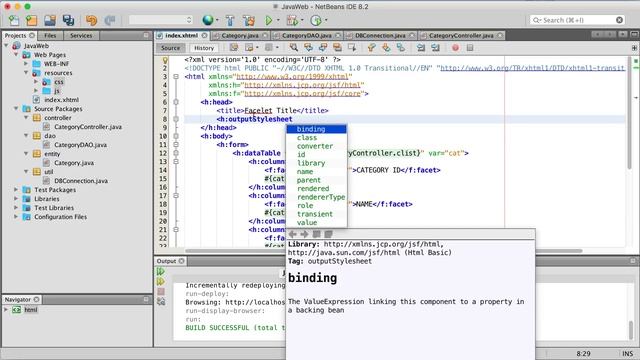Click the Find Selection magnifier icon
The width and height of the screenshot is (640, 360).
(x=293, y=48)
